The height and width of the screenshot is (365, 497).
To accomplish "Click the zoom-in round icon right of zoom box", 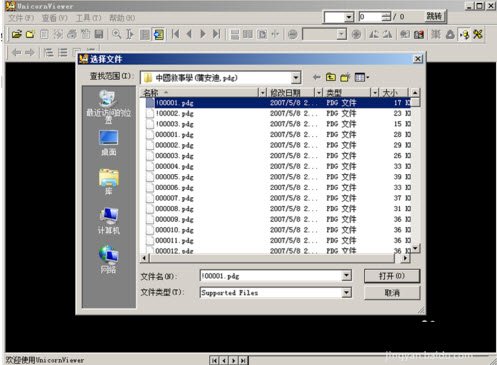I will pos(356,34).
